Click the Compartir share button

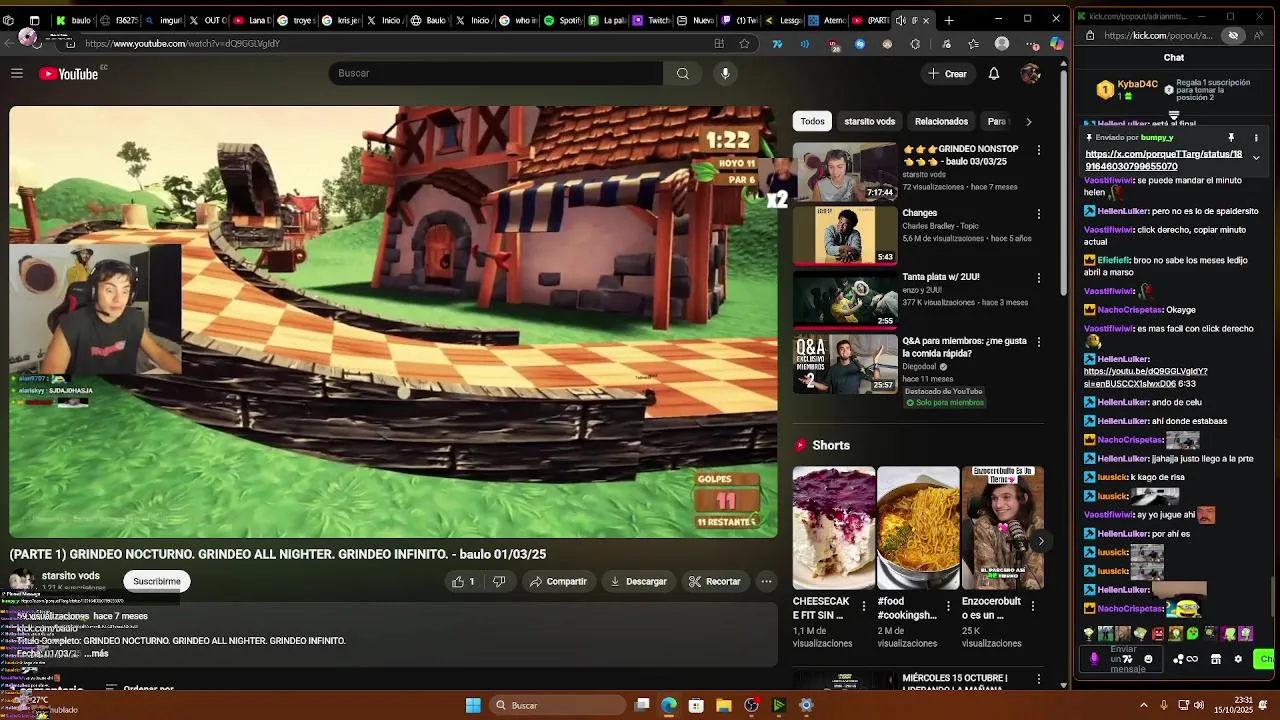tap(558, 581)
